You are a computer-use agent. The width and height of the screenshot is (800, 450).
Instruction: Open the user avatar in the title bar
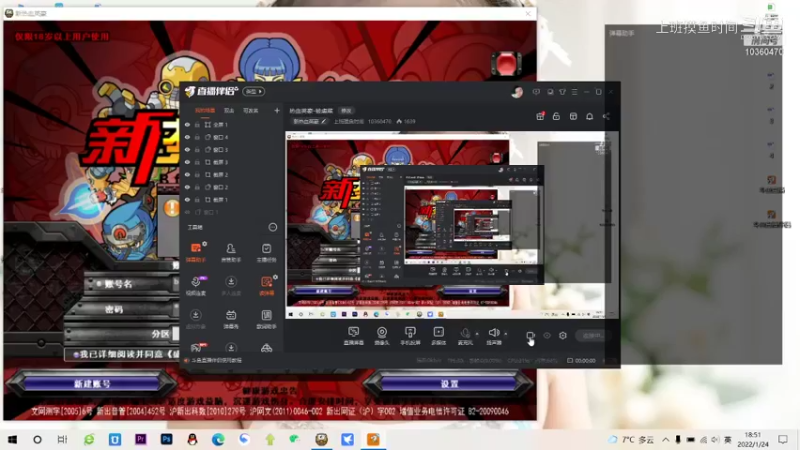click(517, 92)
